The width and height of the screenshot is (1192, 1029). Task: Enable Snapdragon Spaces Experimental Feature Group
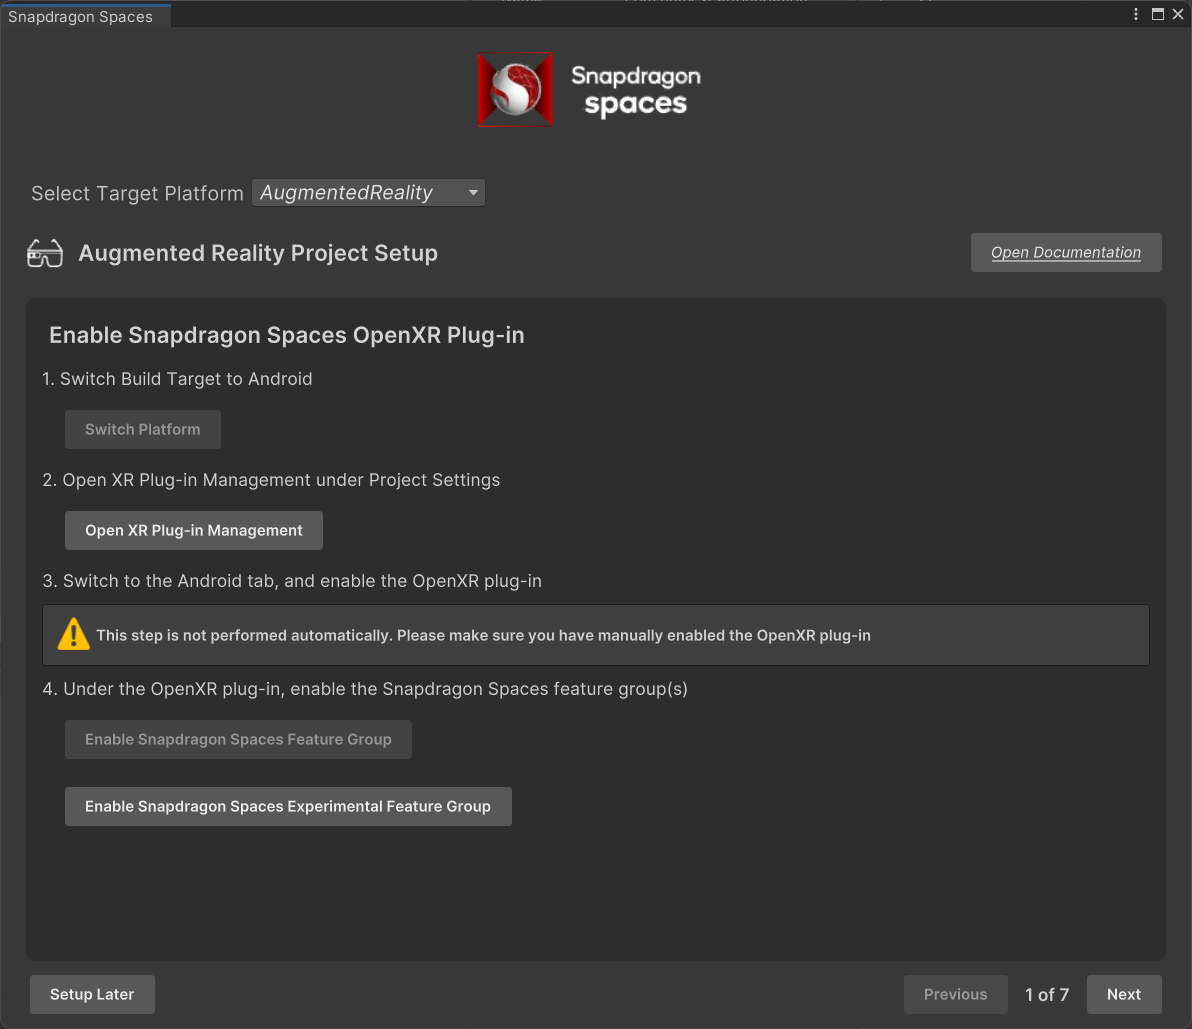288,806
